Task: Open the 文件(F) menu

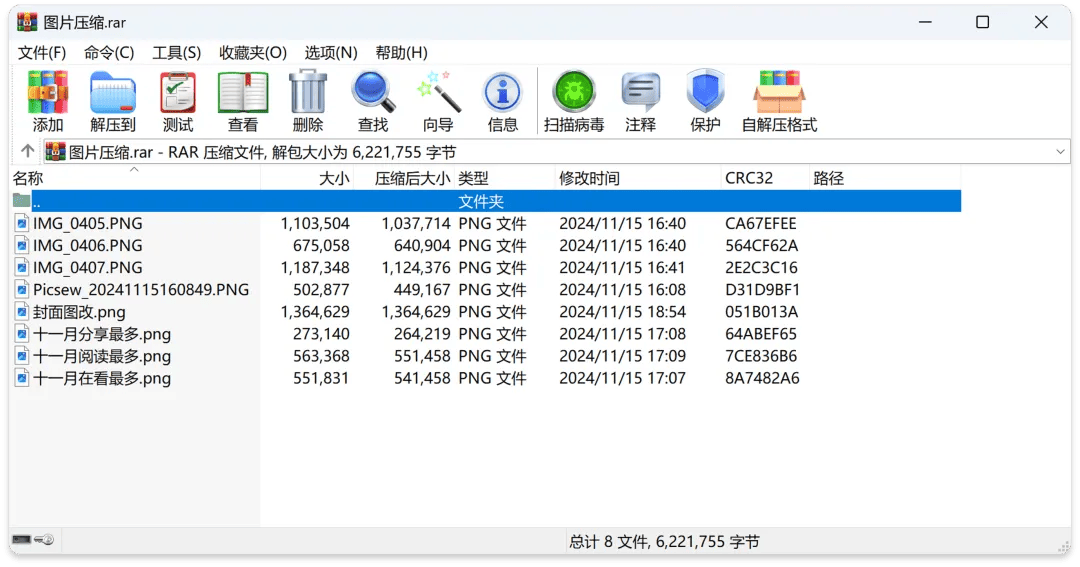Action: coord(42,53)
